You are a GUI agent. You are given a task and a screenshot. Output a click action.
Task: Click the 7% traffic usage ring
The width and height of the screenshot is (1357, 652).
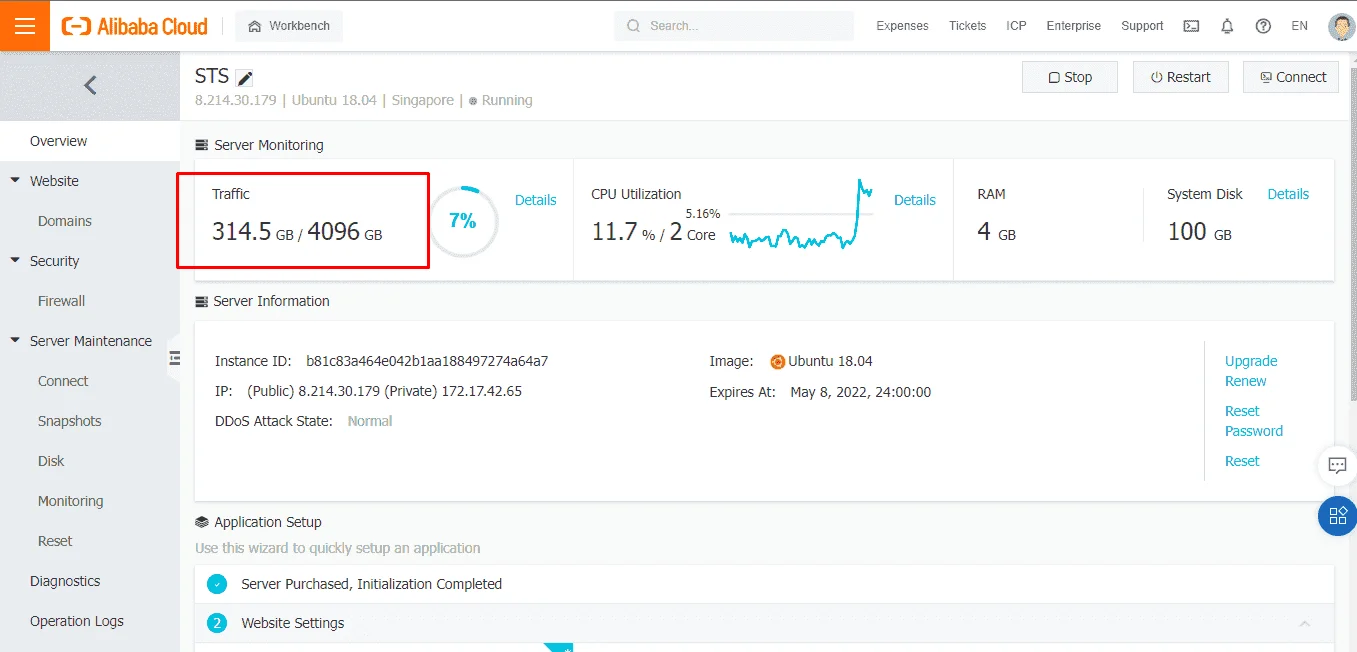click(463, 221)
